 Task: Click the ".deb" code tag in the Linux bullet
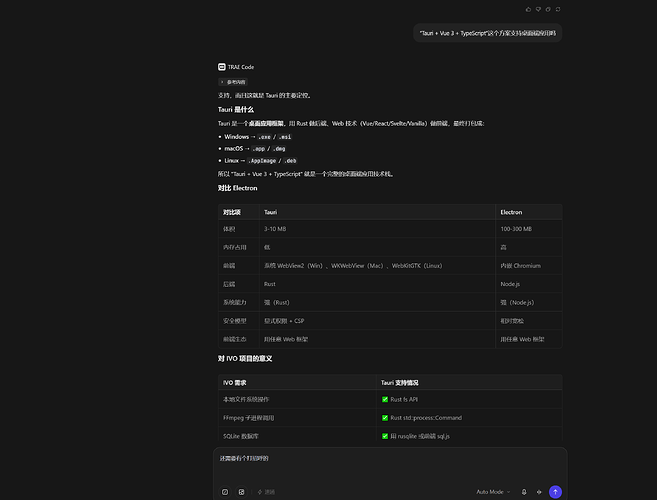tap(290, 161)
